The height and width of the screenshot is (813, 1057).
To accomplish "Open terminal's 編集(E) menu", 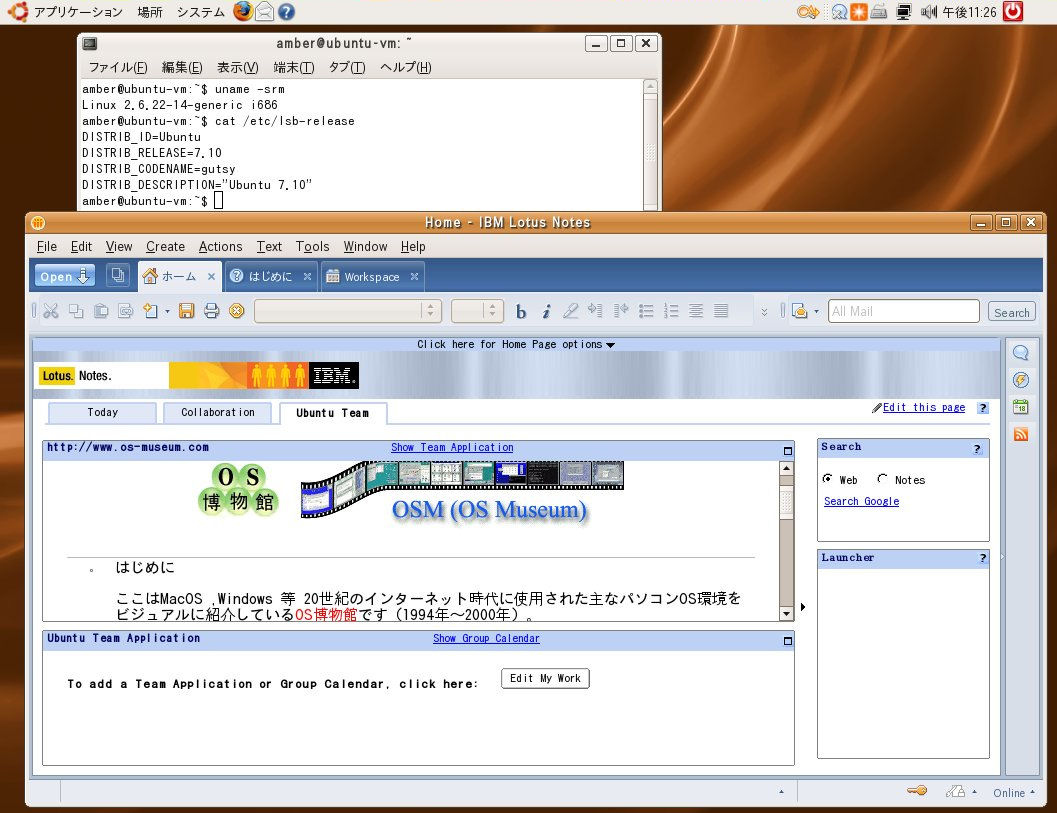I will click(182, 67).
